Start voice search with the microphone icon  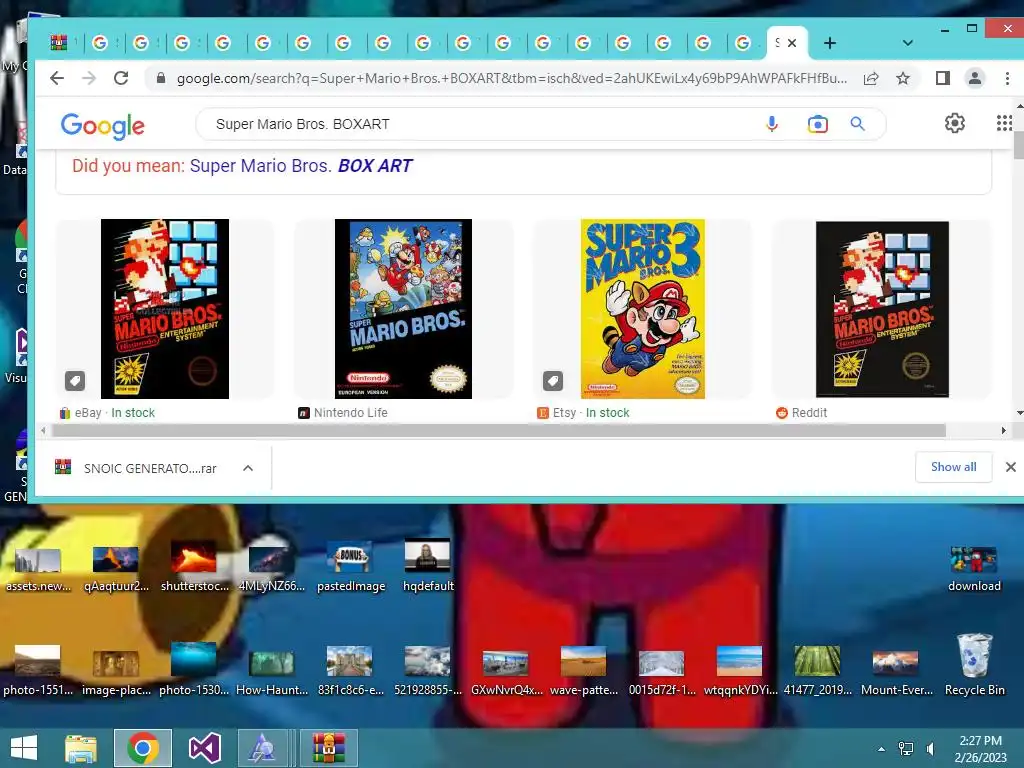click(x=772, y=124)
